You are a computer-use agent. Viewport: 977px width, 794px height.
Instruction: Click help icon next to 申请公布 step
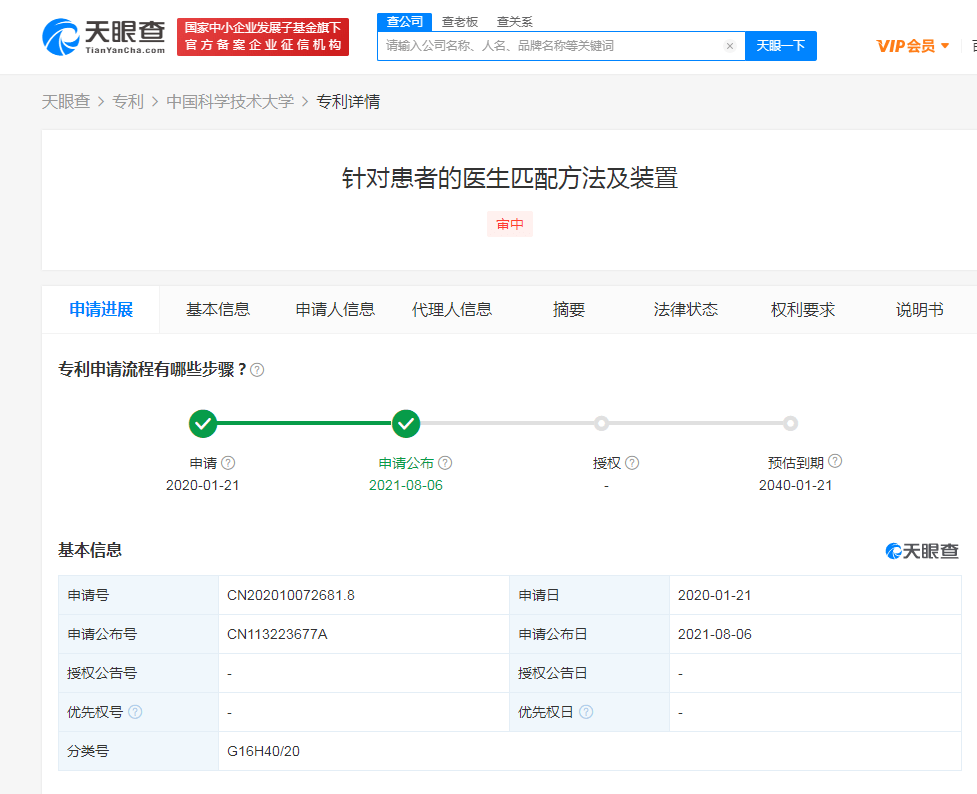[x=445, y=463]
